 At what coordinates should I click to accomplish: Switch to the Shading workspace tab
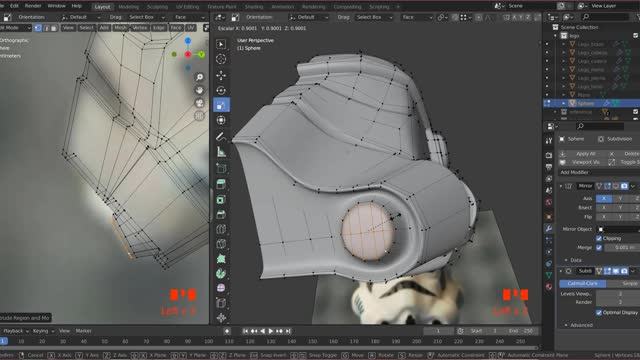[254, 7]
